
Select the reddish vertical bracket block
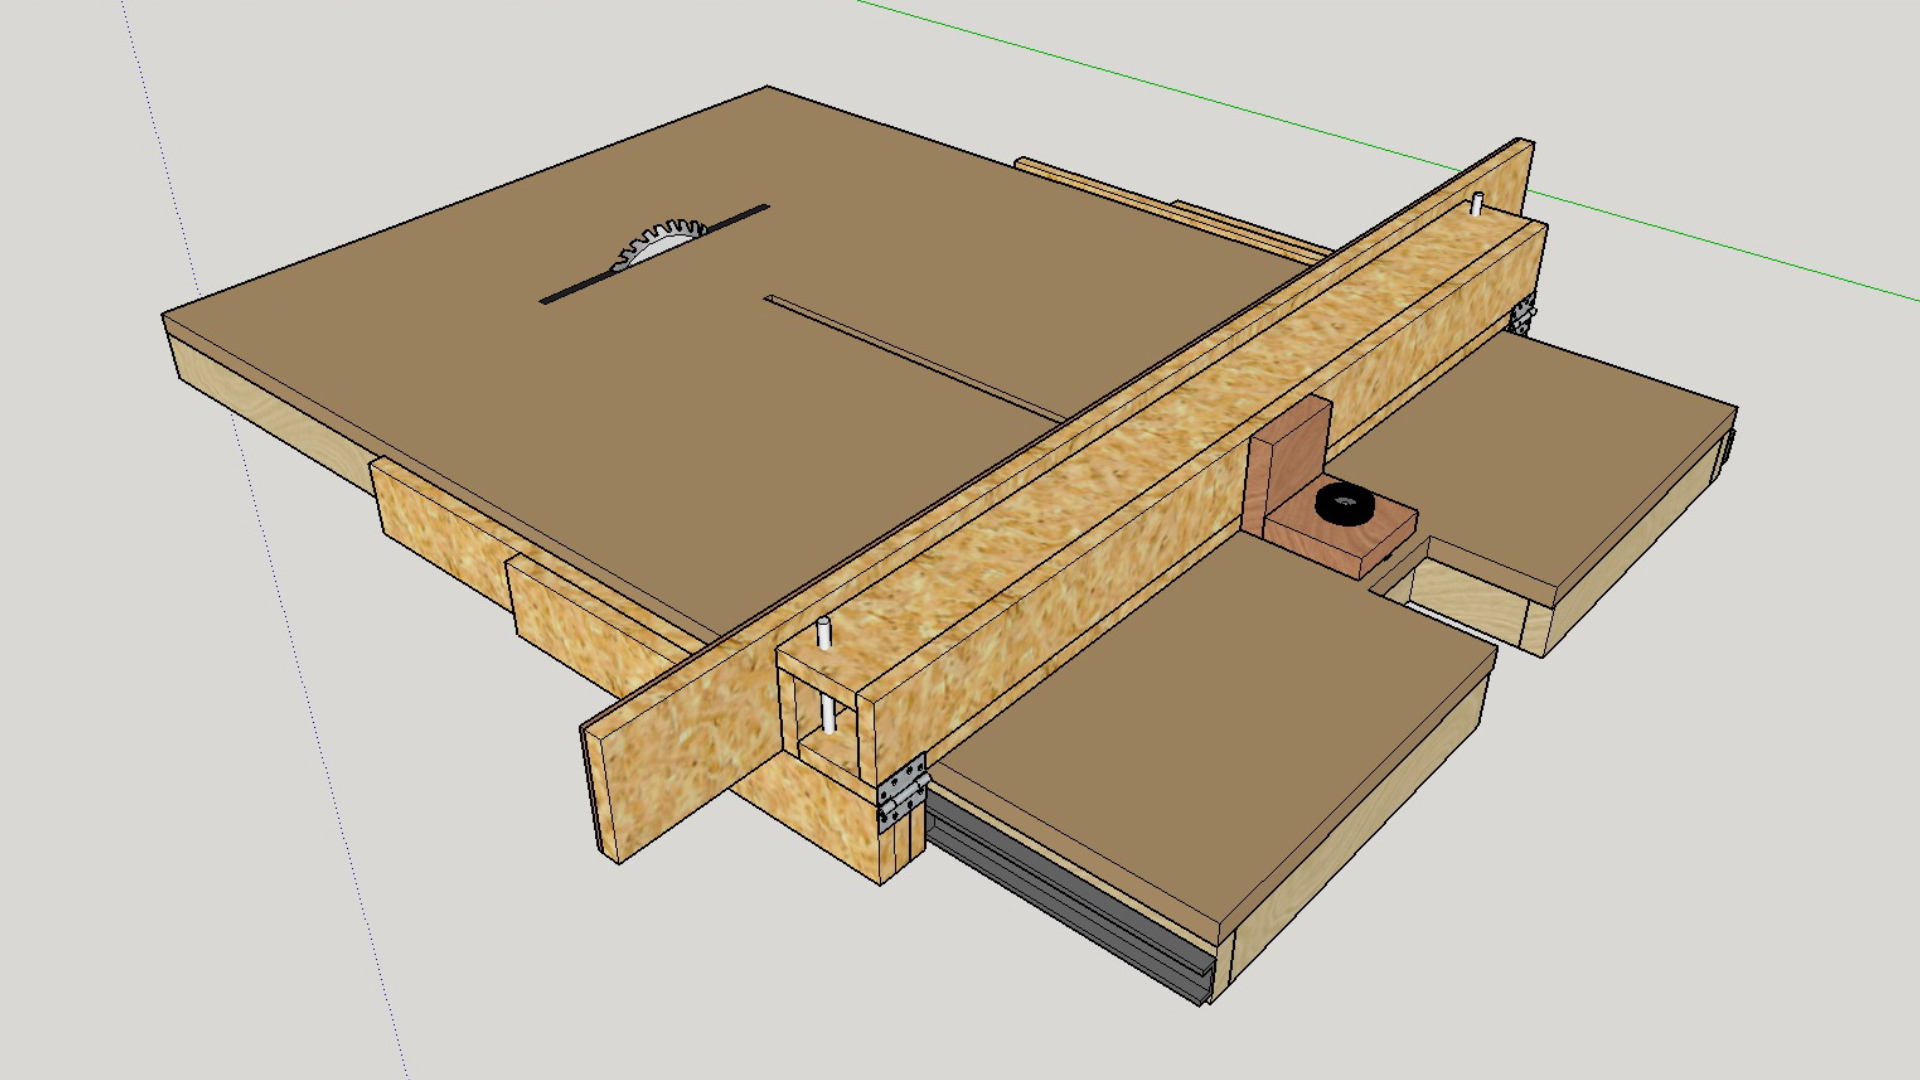1287,460
